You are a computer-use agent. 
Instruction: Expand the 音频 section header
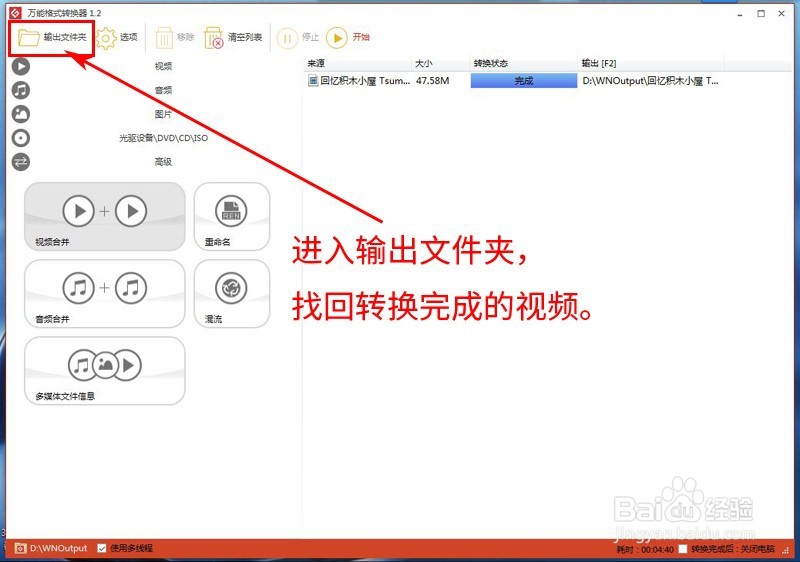tap(163, 90)
